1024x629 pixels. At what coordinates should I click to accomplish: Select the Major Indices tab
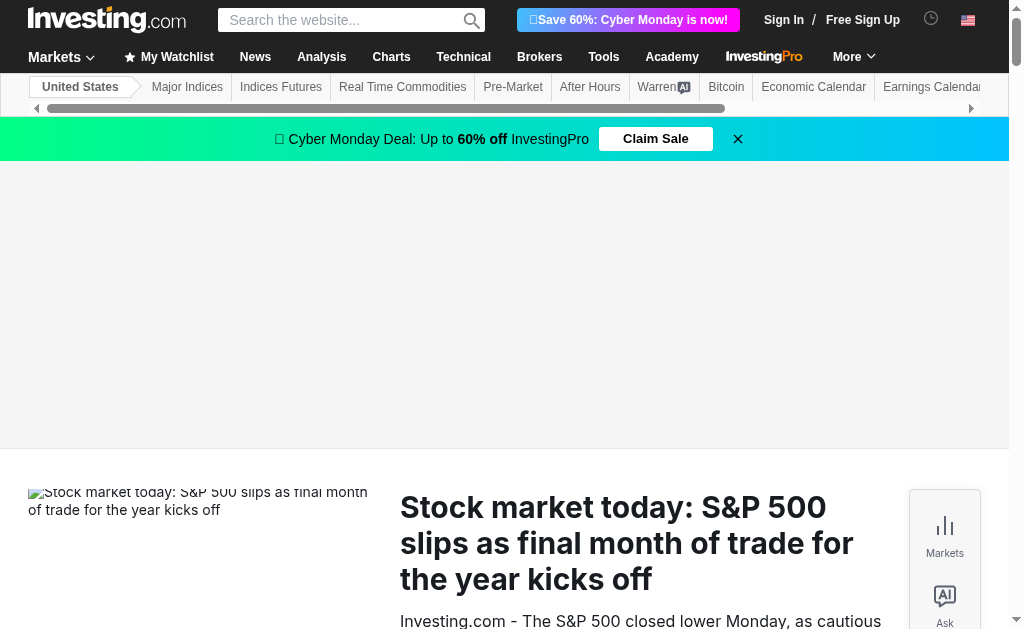(x=187, y=87)
